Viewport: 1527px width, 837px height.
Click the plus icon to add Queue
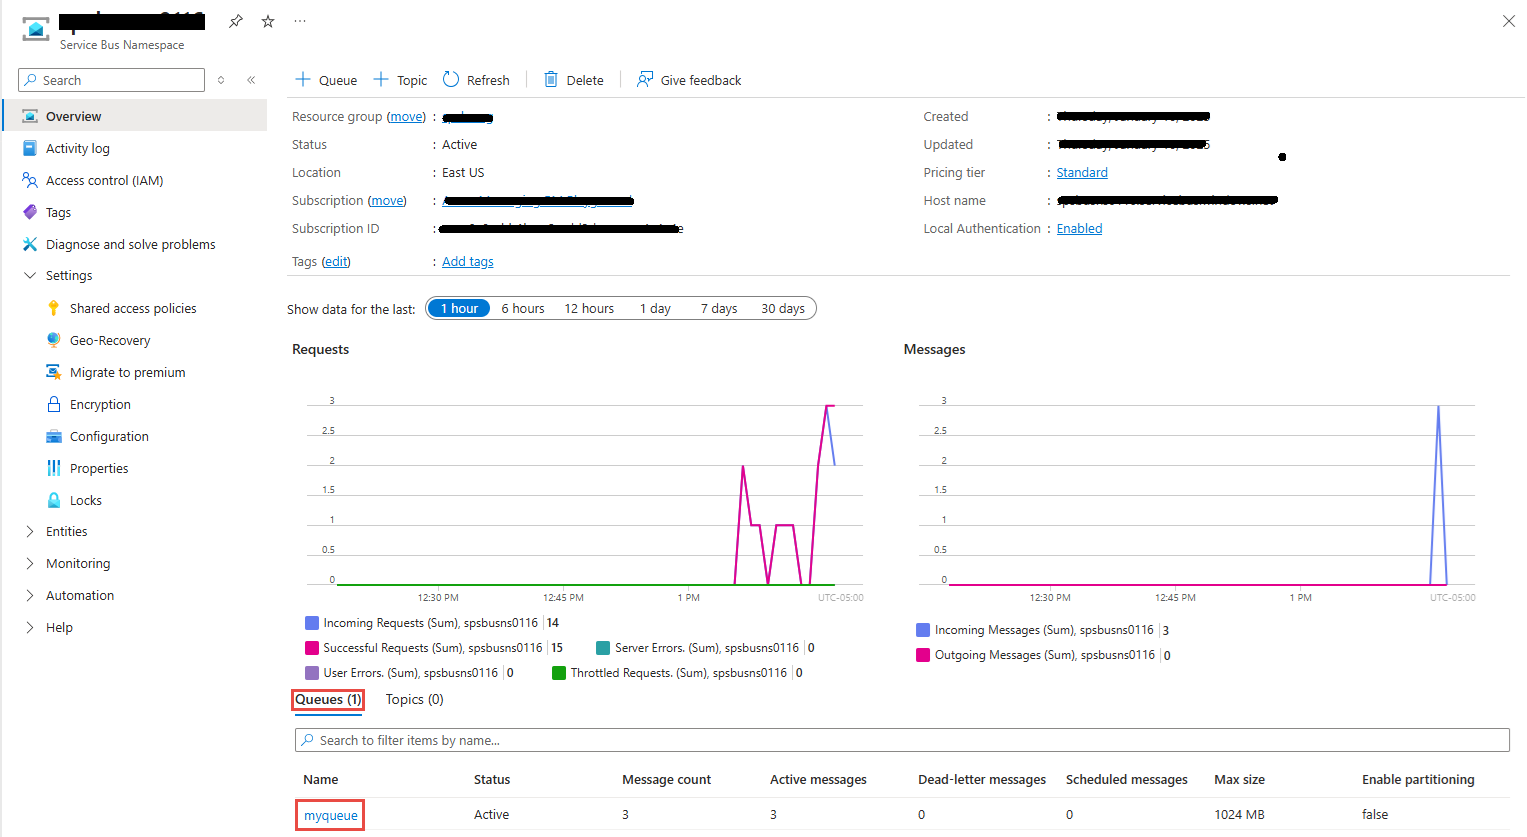303,79
